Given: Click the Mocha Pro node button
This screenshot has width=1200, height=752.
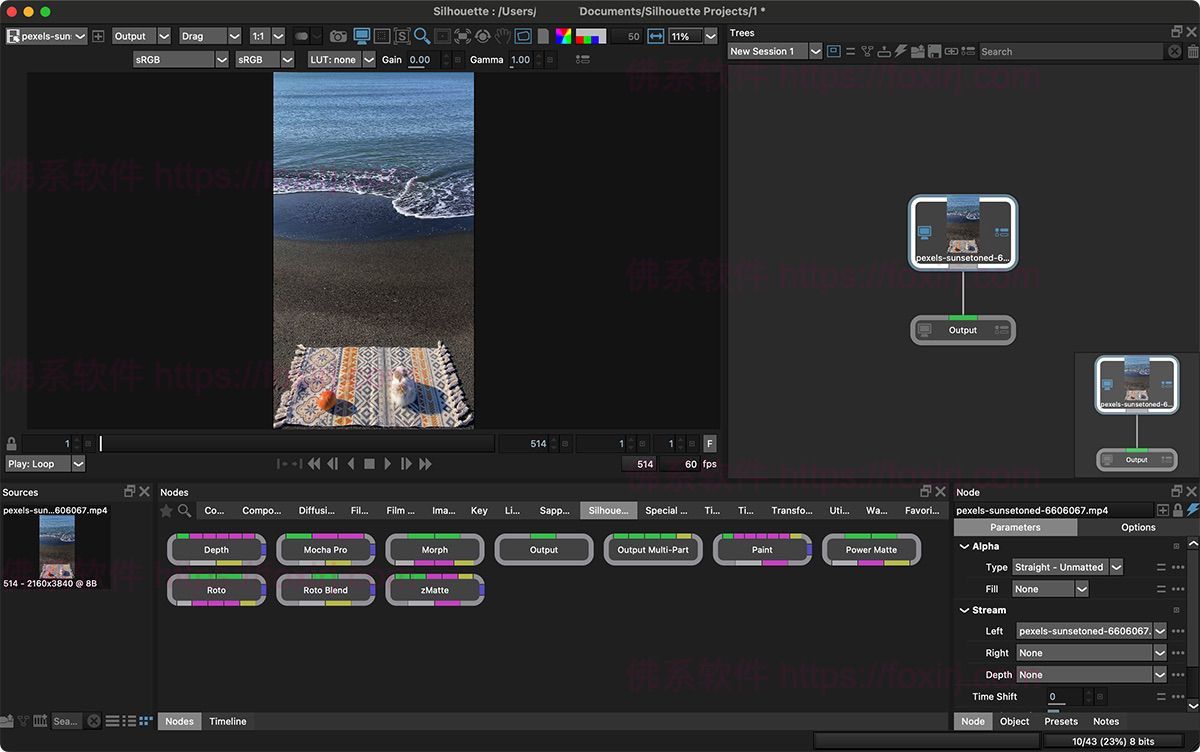Looking at the screenshot, I should tap(326, 550).
